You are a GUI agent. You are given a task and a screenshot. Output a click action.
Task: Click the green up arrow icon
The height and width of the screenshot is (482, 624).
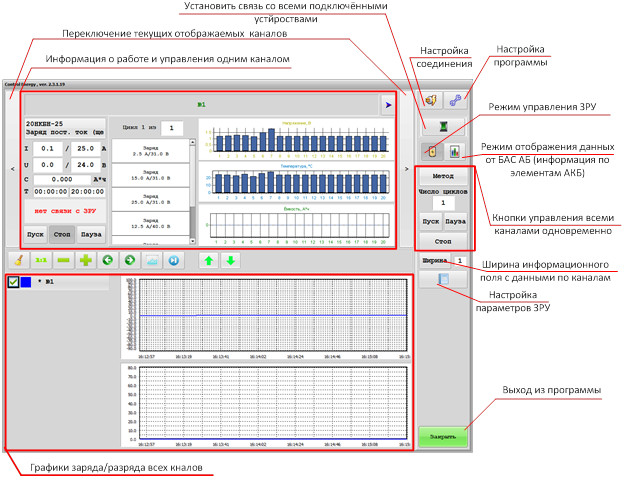tap(208, 260)
